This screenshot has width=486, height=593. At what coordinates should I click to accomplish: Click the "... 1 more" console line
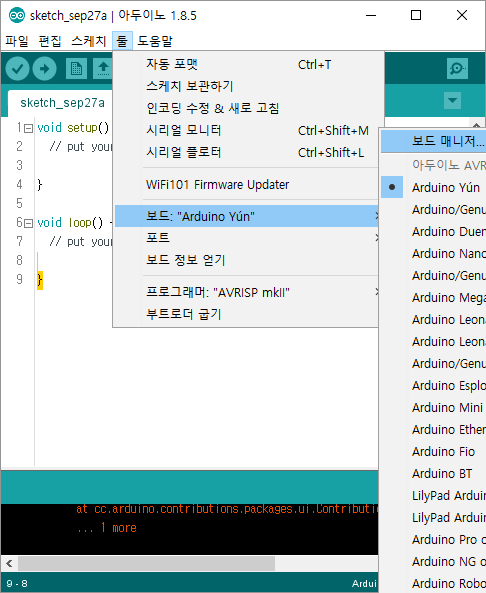click(107, 528)
